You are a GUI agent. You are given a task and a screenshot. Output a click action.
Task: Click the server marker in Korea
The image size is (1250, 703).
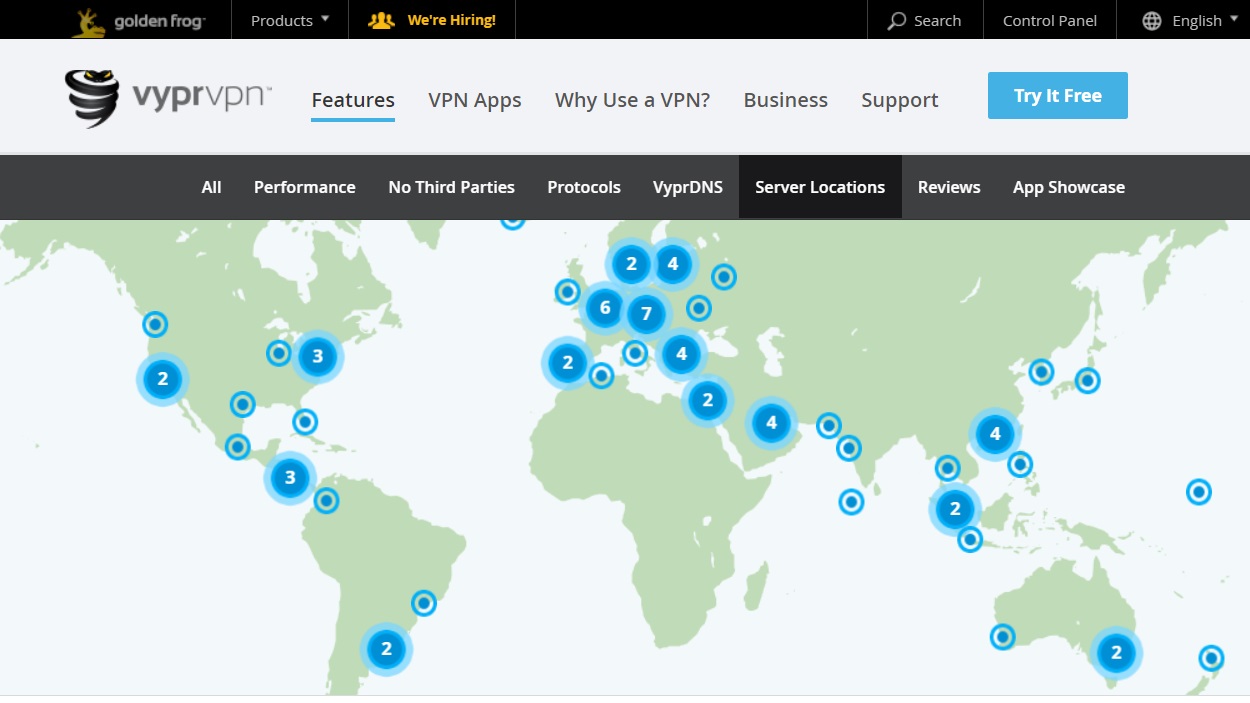1041,372
